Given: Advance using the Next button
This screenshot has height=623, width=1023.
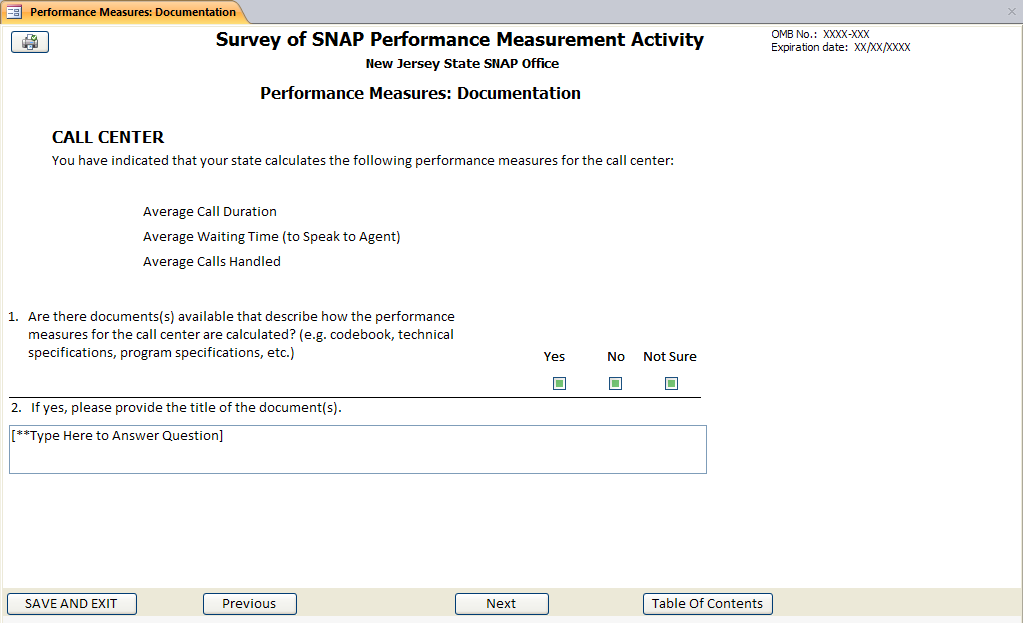Looking at the screenshot, I should (x=501, y=604).
